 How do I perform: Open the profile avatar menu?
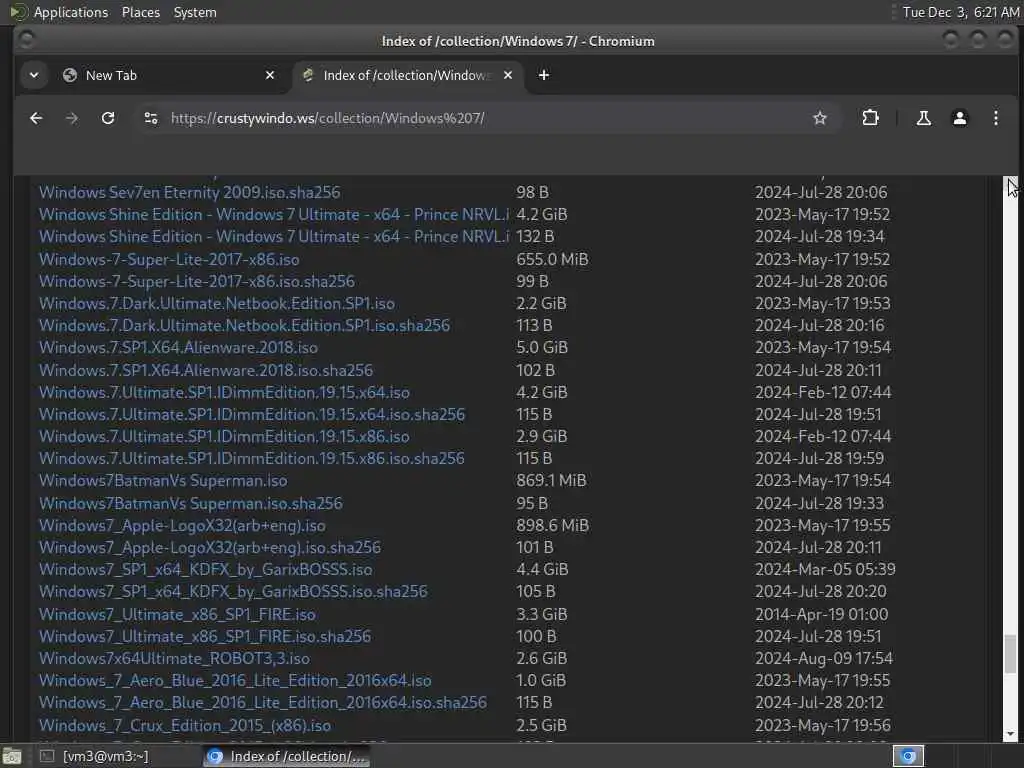tap(959, 118)
